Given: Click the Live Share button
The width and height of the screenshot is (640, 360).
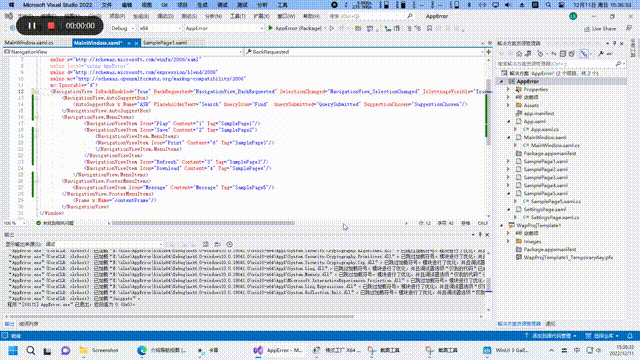Looking at the screenshot, I should pyautogui.click(x=600, y=29).
